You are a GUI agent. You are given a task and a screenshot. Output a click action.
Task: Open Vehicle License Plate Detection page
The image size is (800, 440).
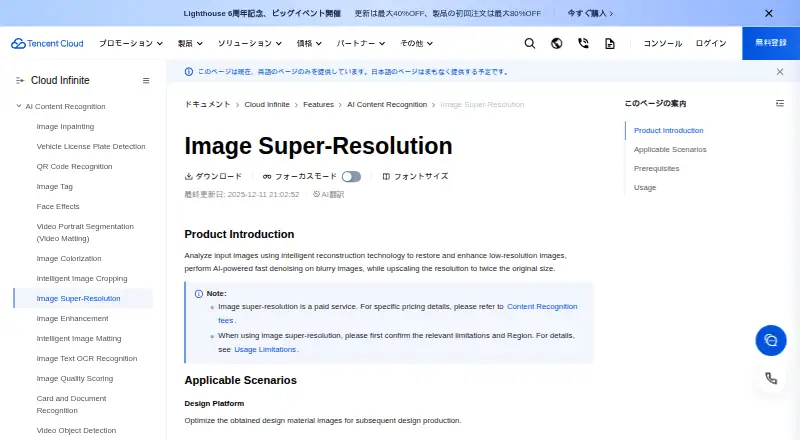click(x=91, y=146)
